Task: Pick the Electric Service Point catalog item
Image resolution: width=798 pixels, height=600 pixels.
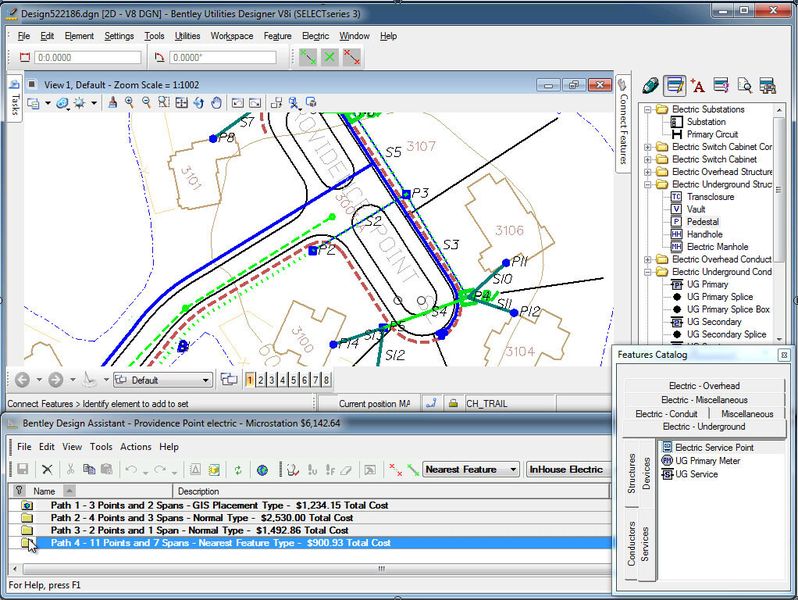Action: (714, 447)
